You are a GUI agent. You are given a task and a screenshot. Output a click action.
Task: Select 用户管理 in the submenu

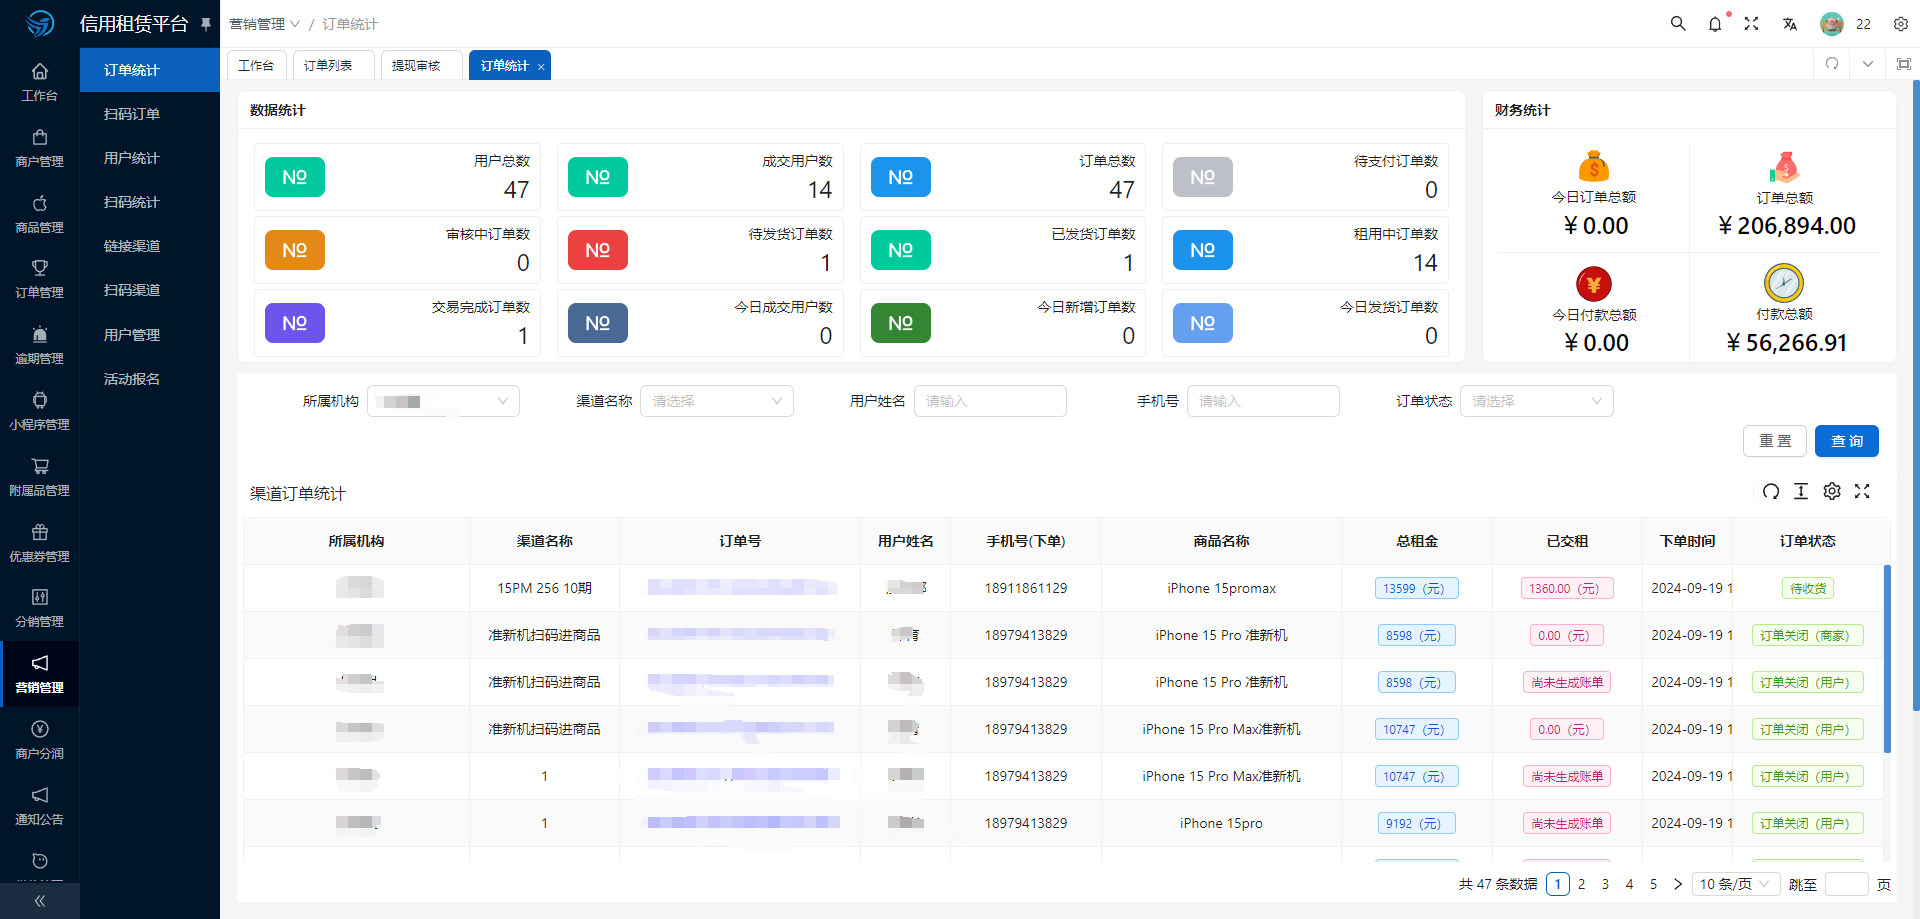[x=150, y=335]
